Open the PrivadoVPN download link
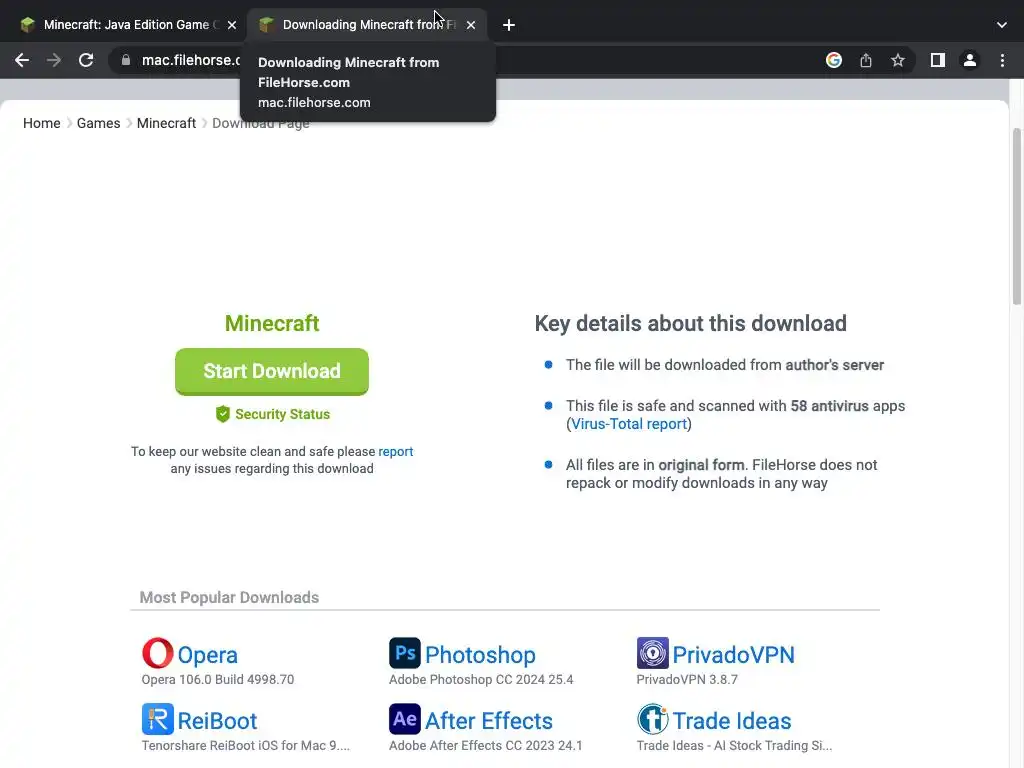The image size is (1024, 768). 733,655
